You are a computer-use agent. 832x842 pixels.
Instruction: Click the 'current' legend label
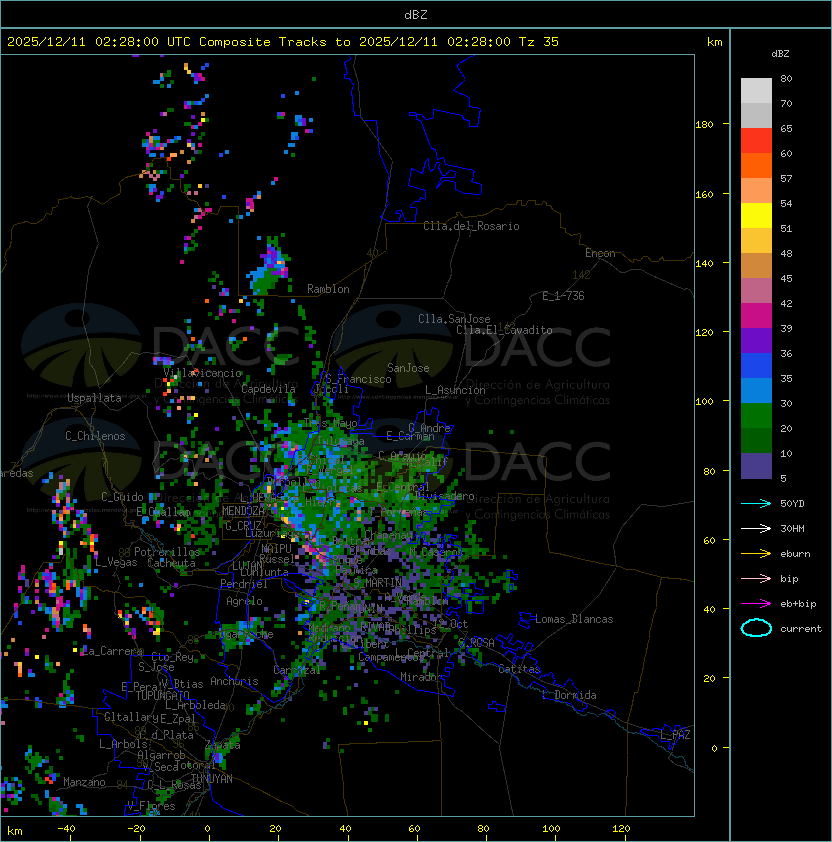[801, 629]
